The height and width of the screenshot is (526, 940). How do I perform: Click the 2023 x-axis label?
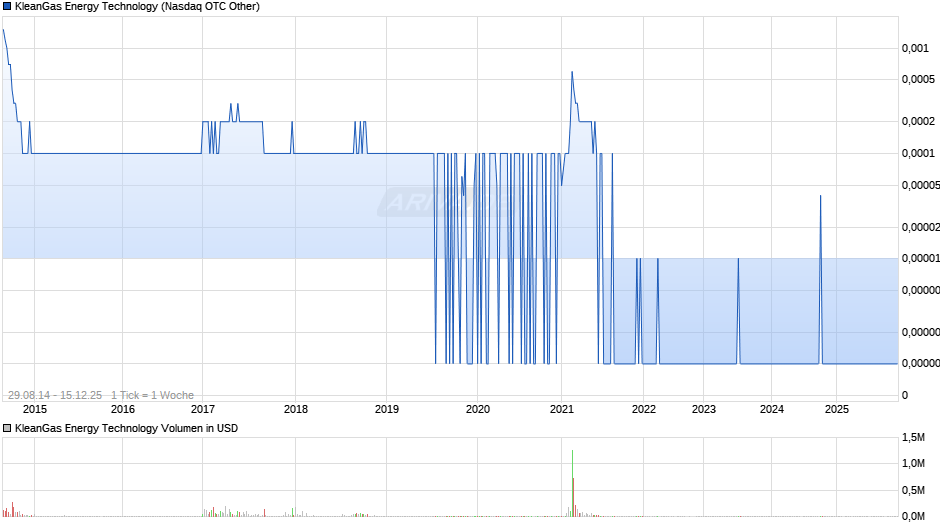(704, 409)
